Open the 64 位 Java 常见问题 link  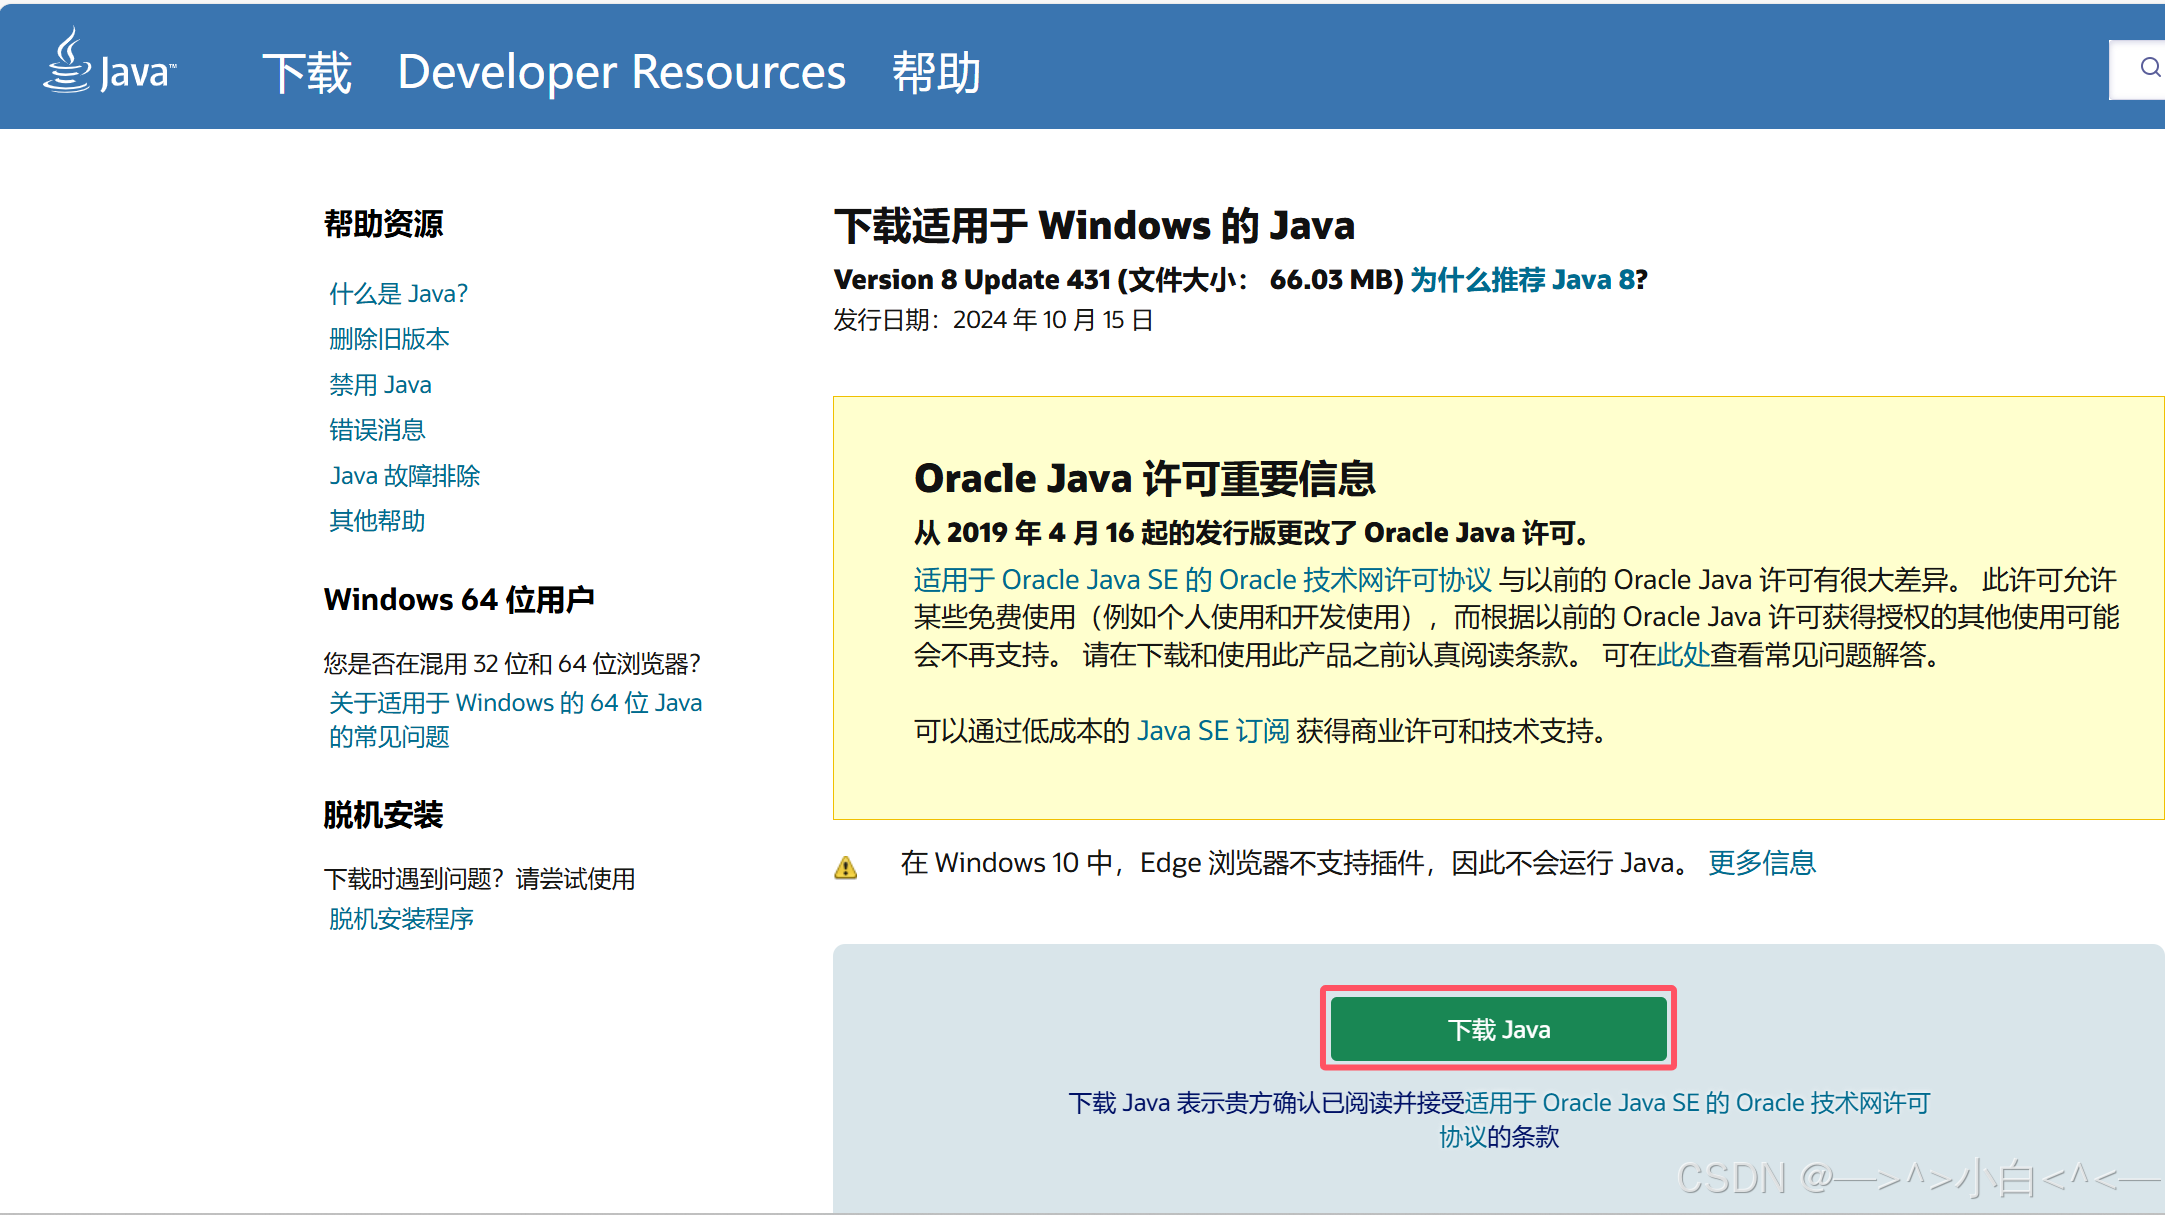pyautogui.click(x=515, y=703)
